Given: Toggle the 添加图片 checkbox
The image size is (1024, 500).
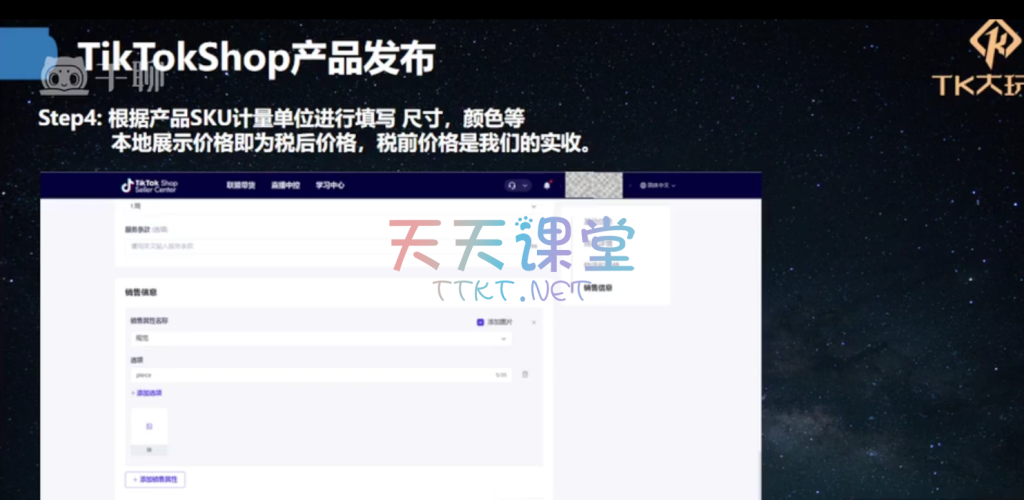Looking at the screenshot, I should point(481,322).
